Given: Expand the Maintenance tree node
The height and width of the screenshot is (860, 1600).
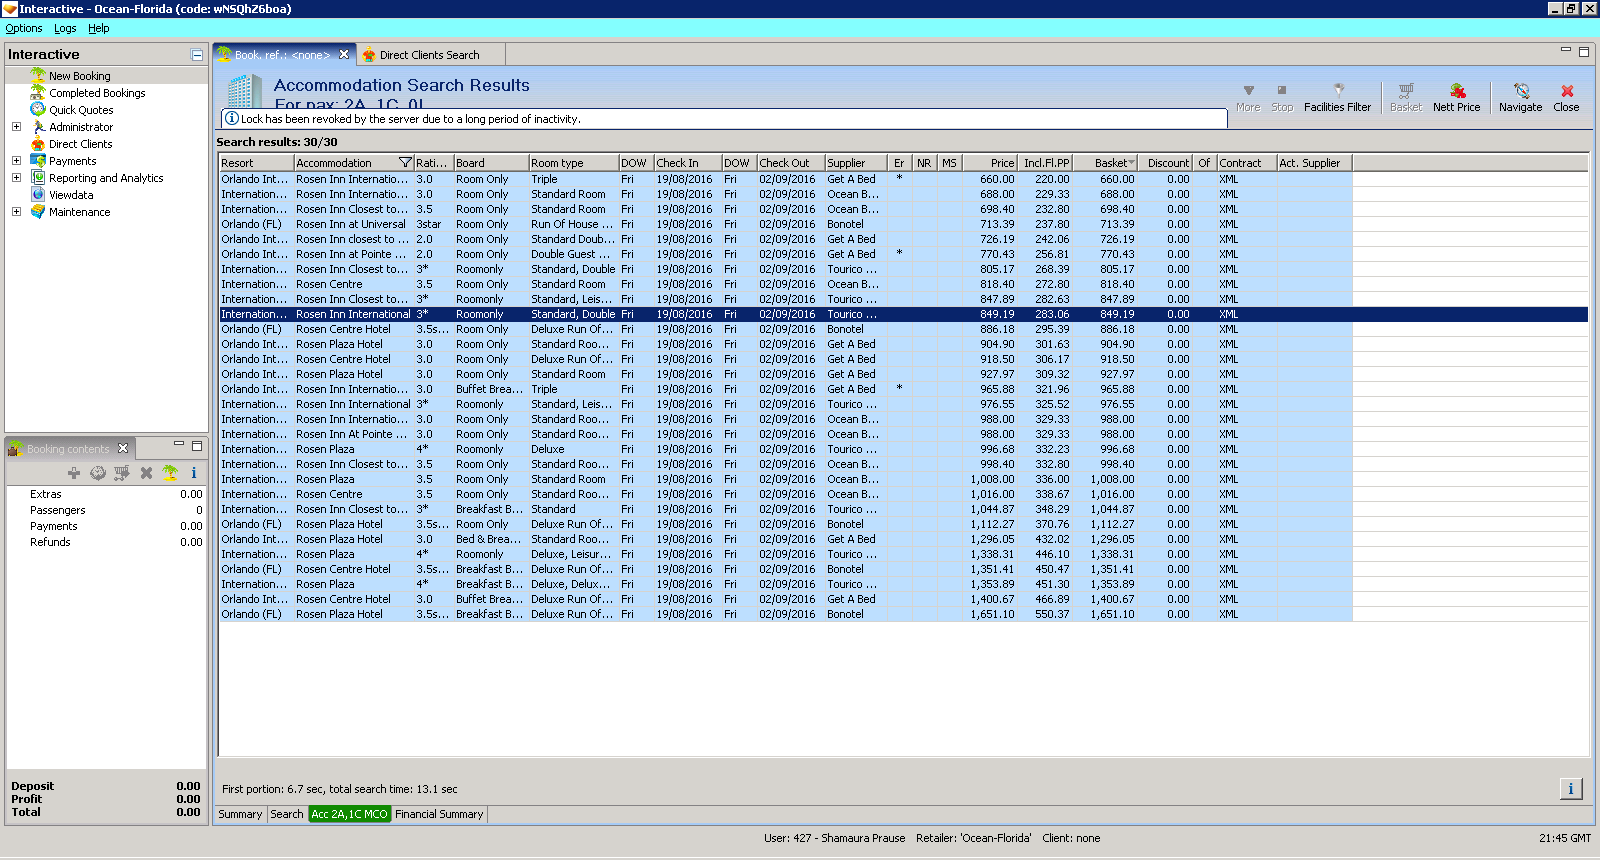Looking at the screenshot, I should tap(16, 212).
